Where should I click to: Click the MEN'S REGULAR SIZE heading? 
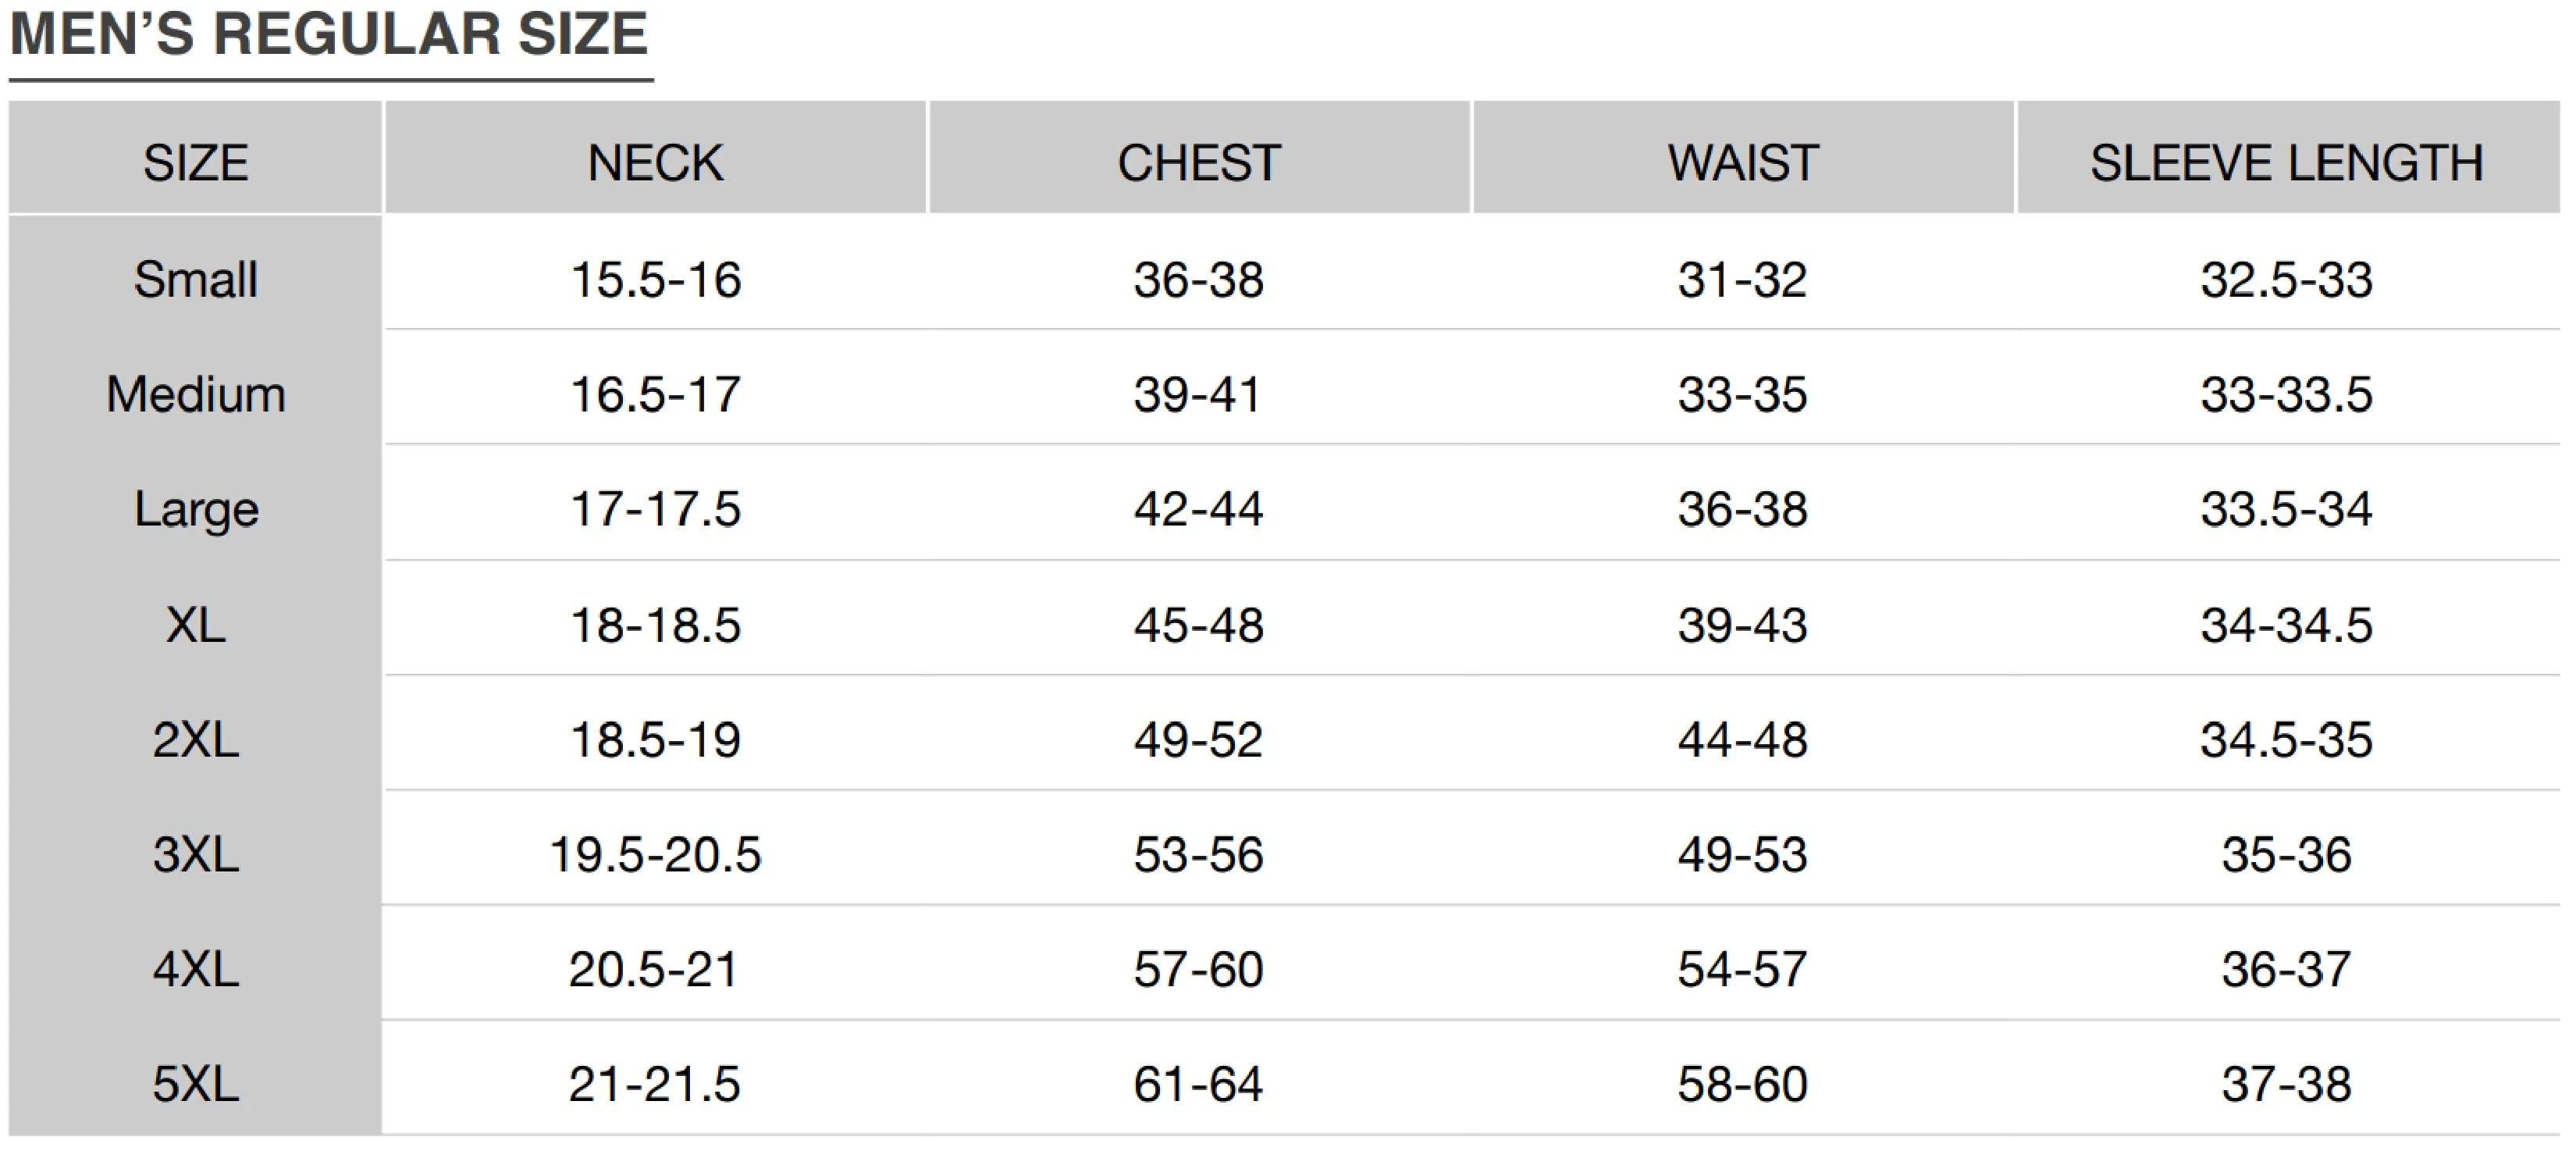(x=329, y=34)
